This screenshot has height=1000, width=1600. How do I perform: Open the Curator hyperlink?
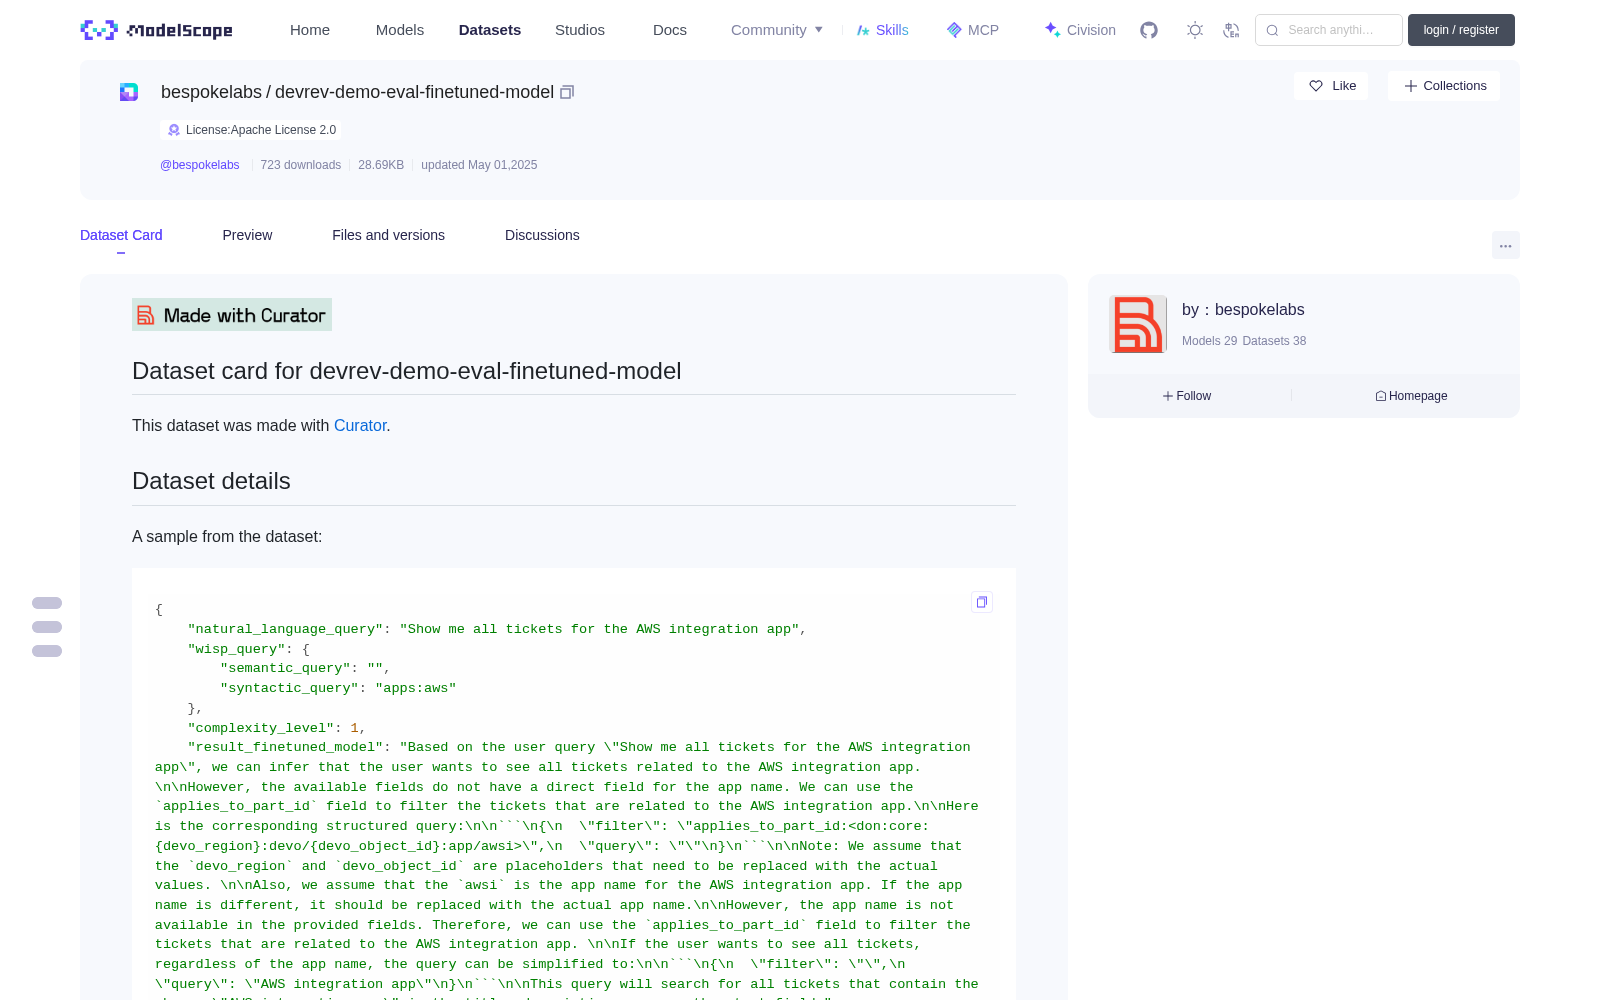tap(360, 425)
